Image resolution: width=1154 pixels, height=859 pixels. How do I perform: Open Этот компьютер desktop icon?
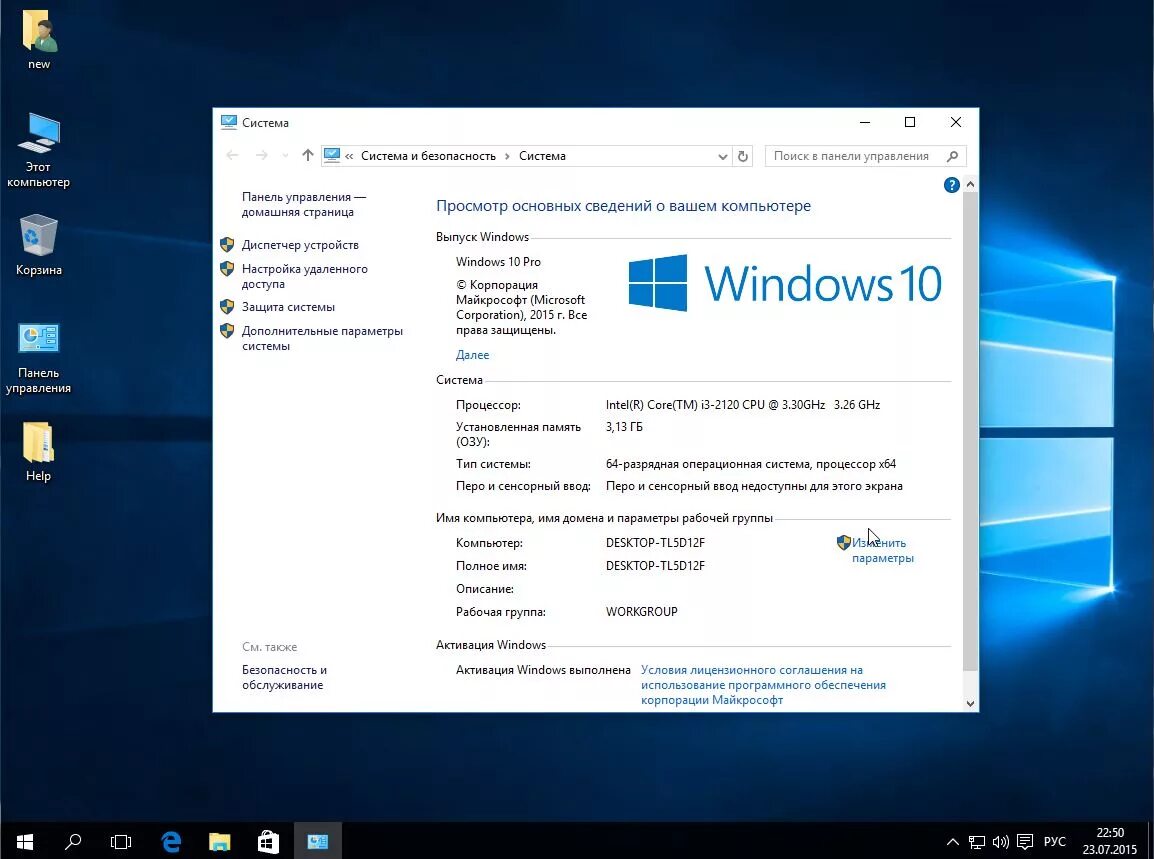38,150
